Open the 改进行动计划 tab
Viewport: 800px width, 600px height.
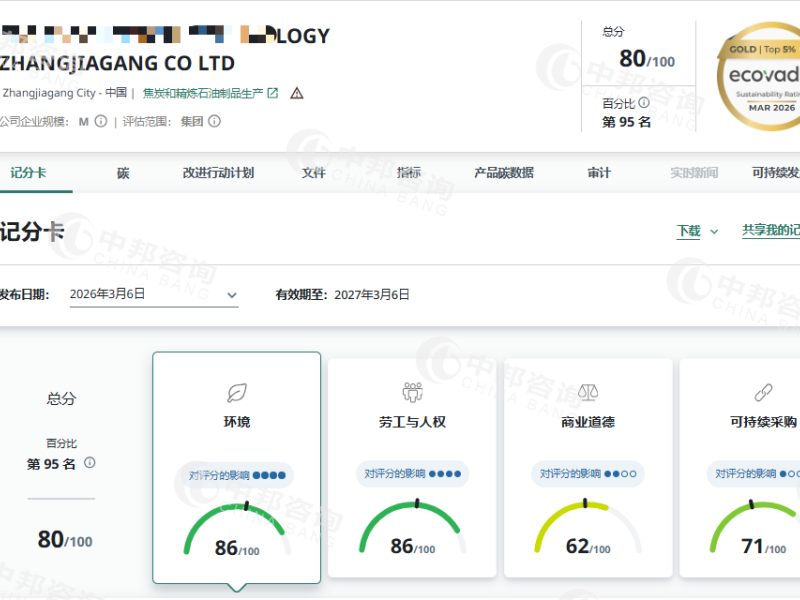(218, 173)
